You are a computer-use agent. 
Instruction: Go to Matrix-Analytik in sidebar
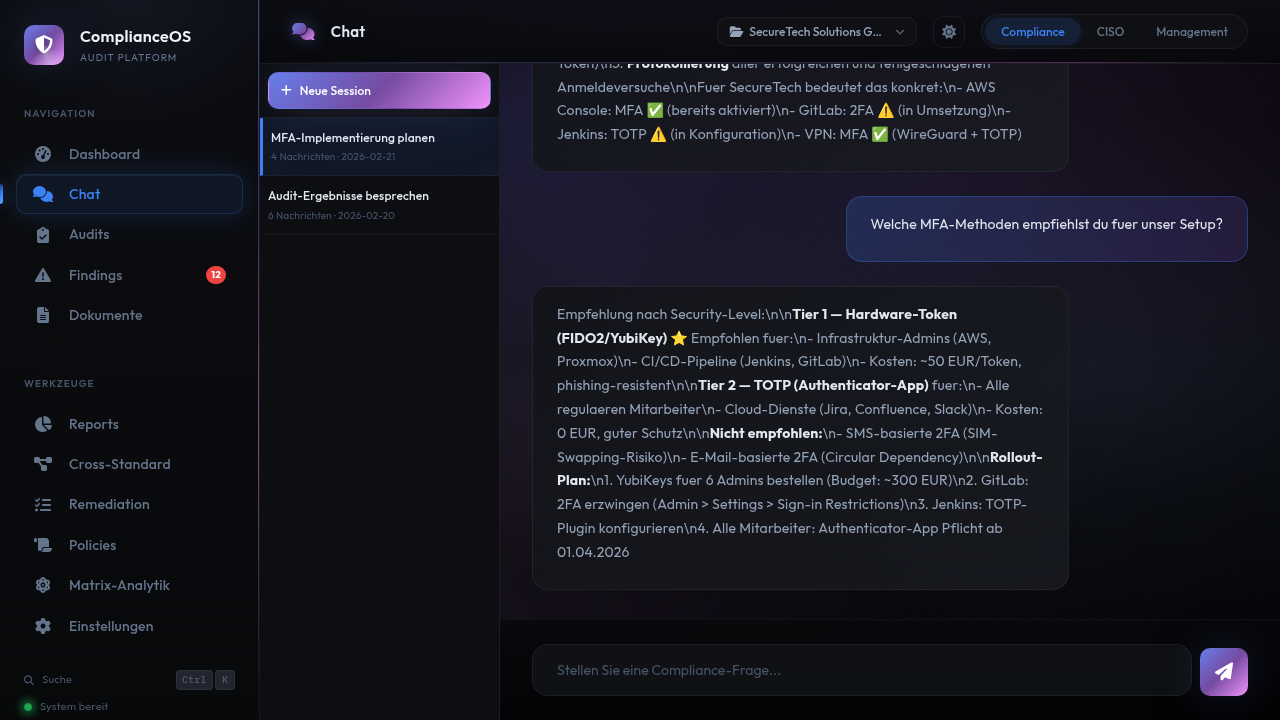tap(118, 585)
